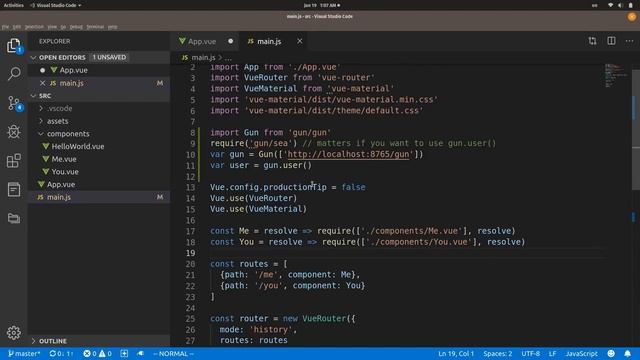Open the File menu
The width and height of the screenshot is (640, 360).
pos(5,27)
